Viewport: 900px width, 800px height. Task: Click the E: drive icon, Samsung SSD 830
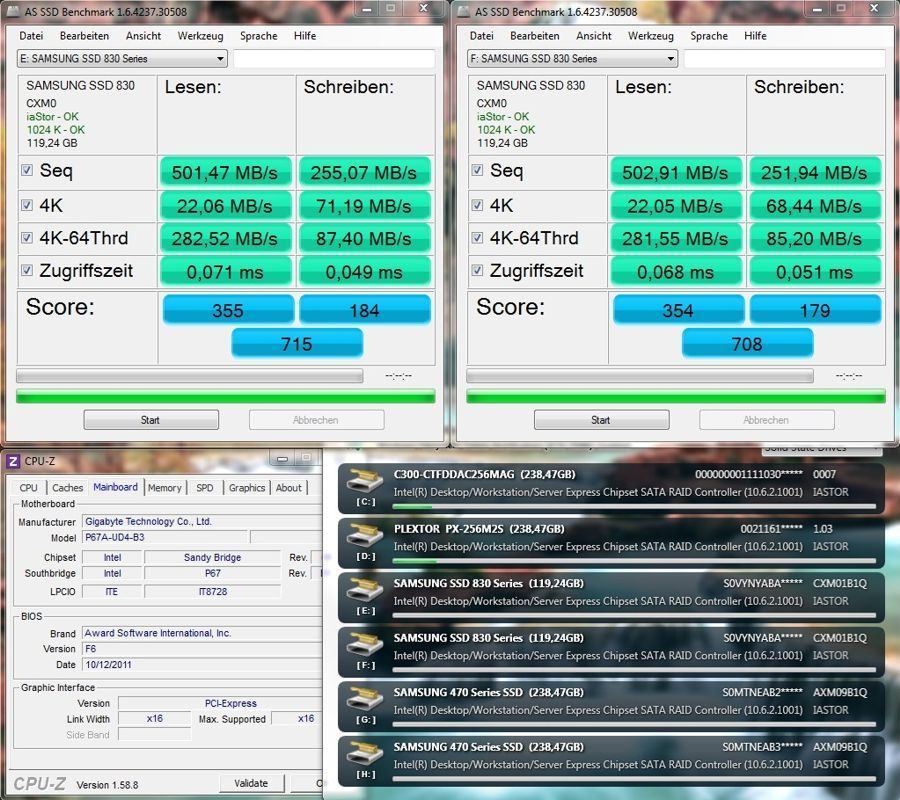367,589
